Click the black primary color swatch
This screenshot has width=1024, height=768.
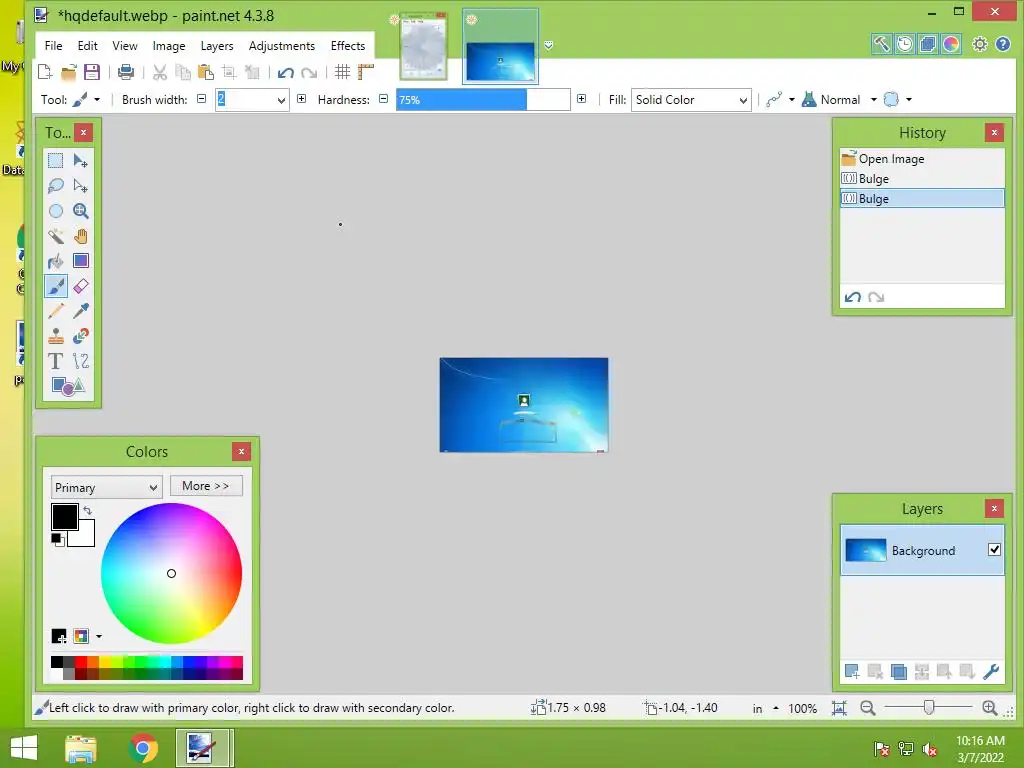(x=65, y=517)
